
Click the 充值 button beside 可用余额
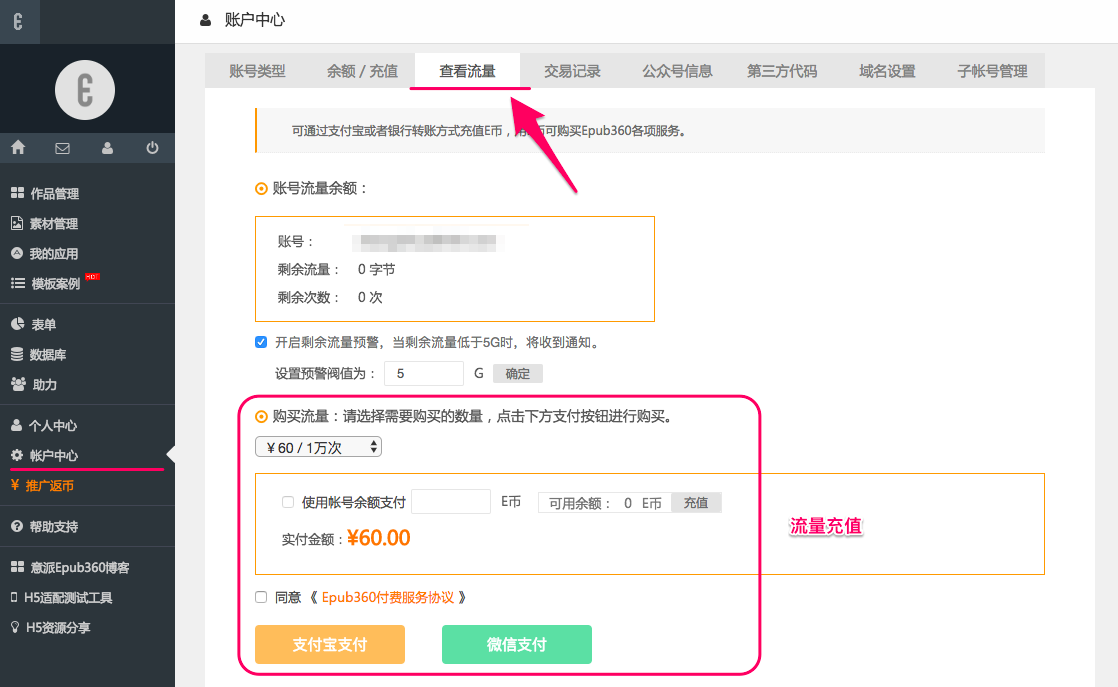pos(696,503)
